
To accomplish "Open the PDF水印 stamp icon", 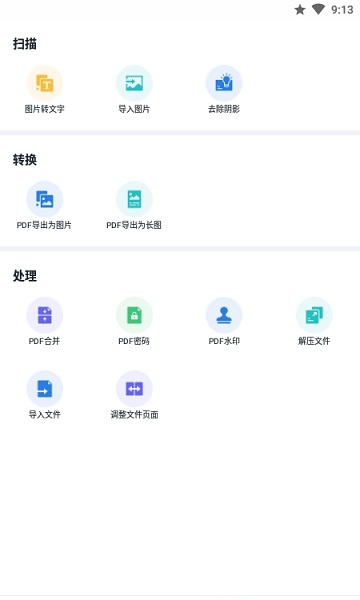I will coord(224,315).
